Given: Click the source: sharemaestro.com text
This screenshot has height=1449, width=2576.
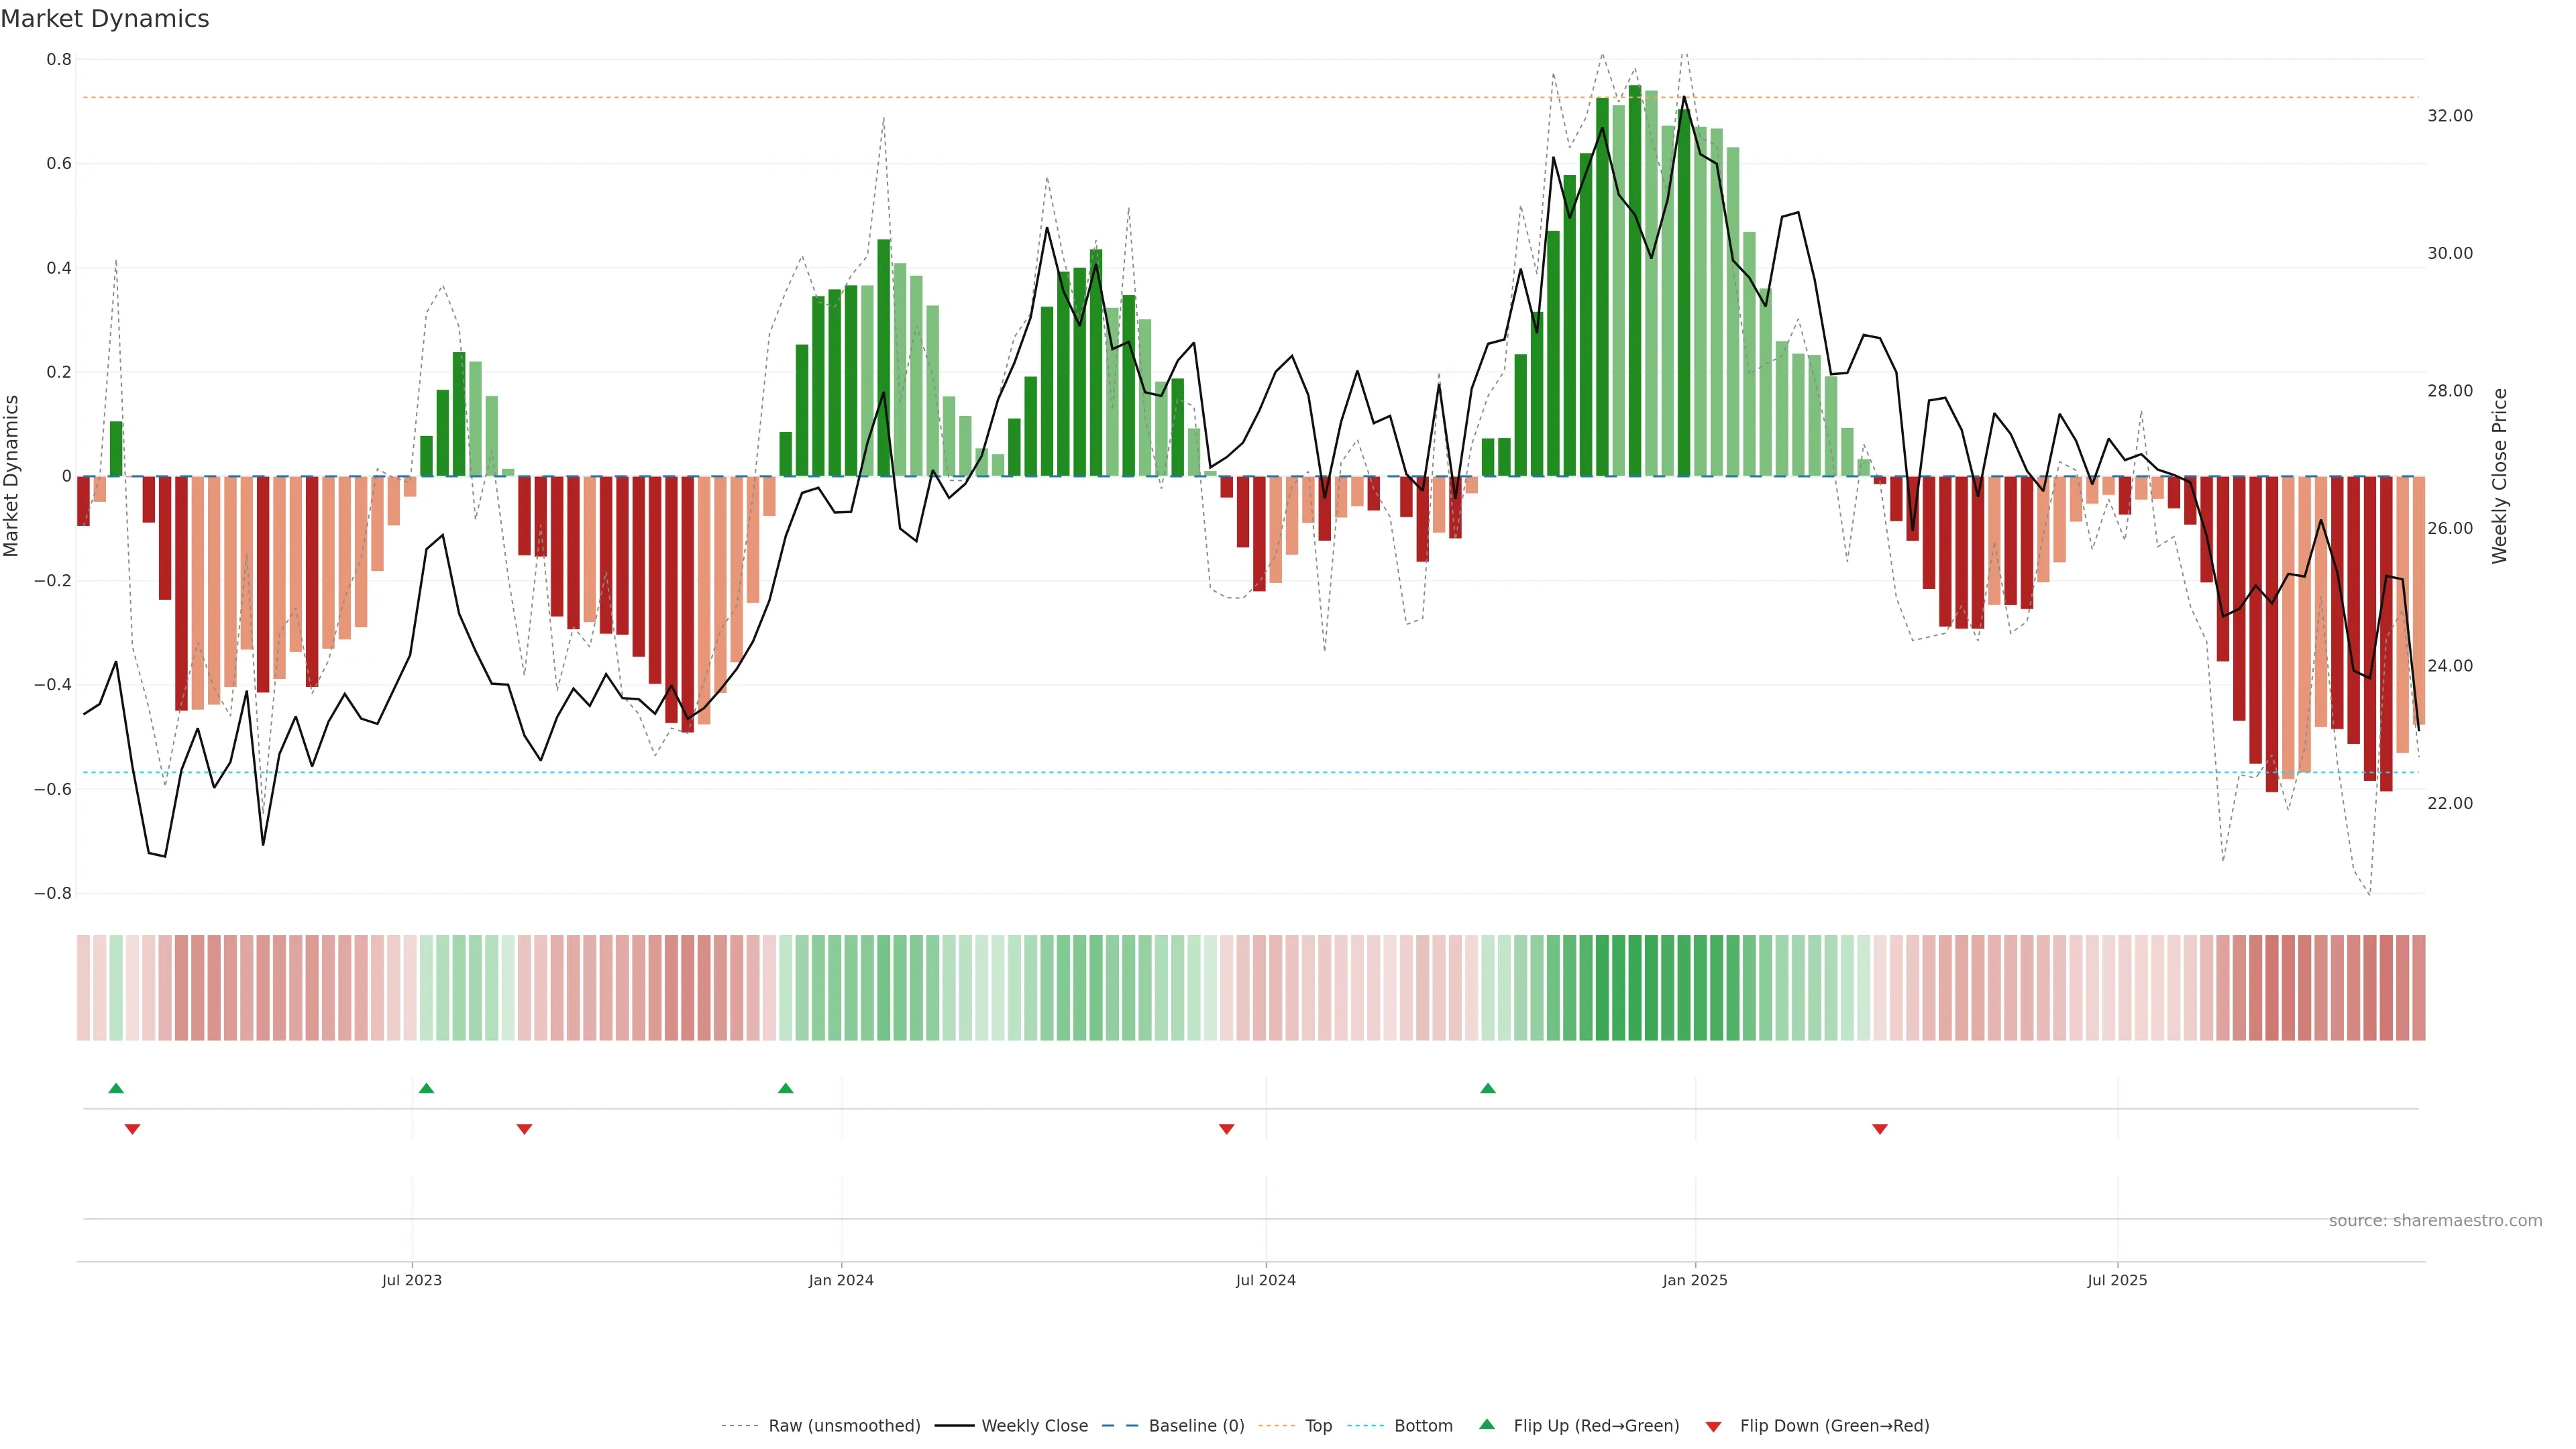Looking at the screenshot, I should (x=2435, y=1221).
